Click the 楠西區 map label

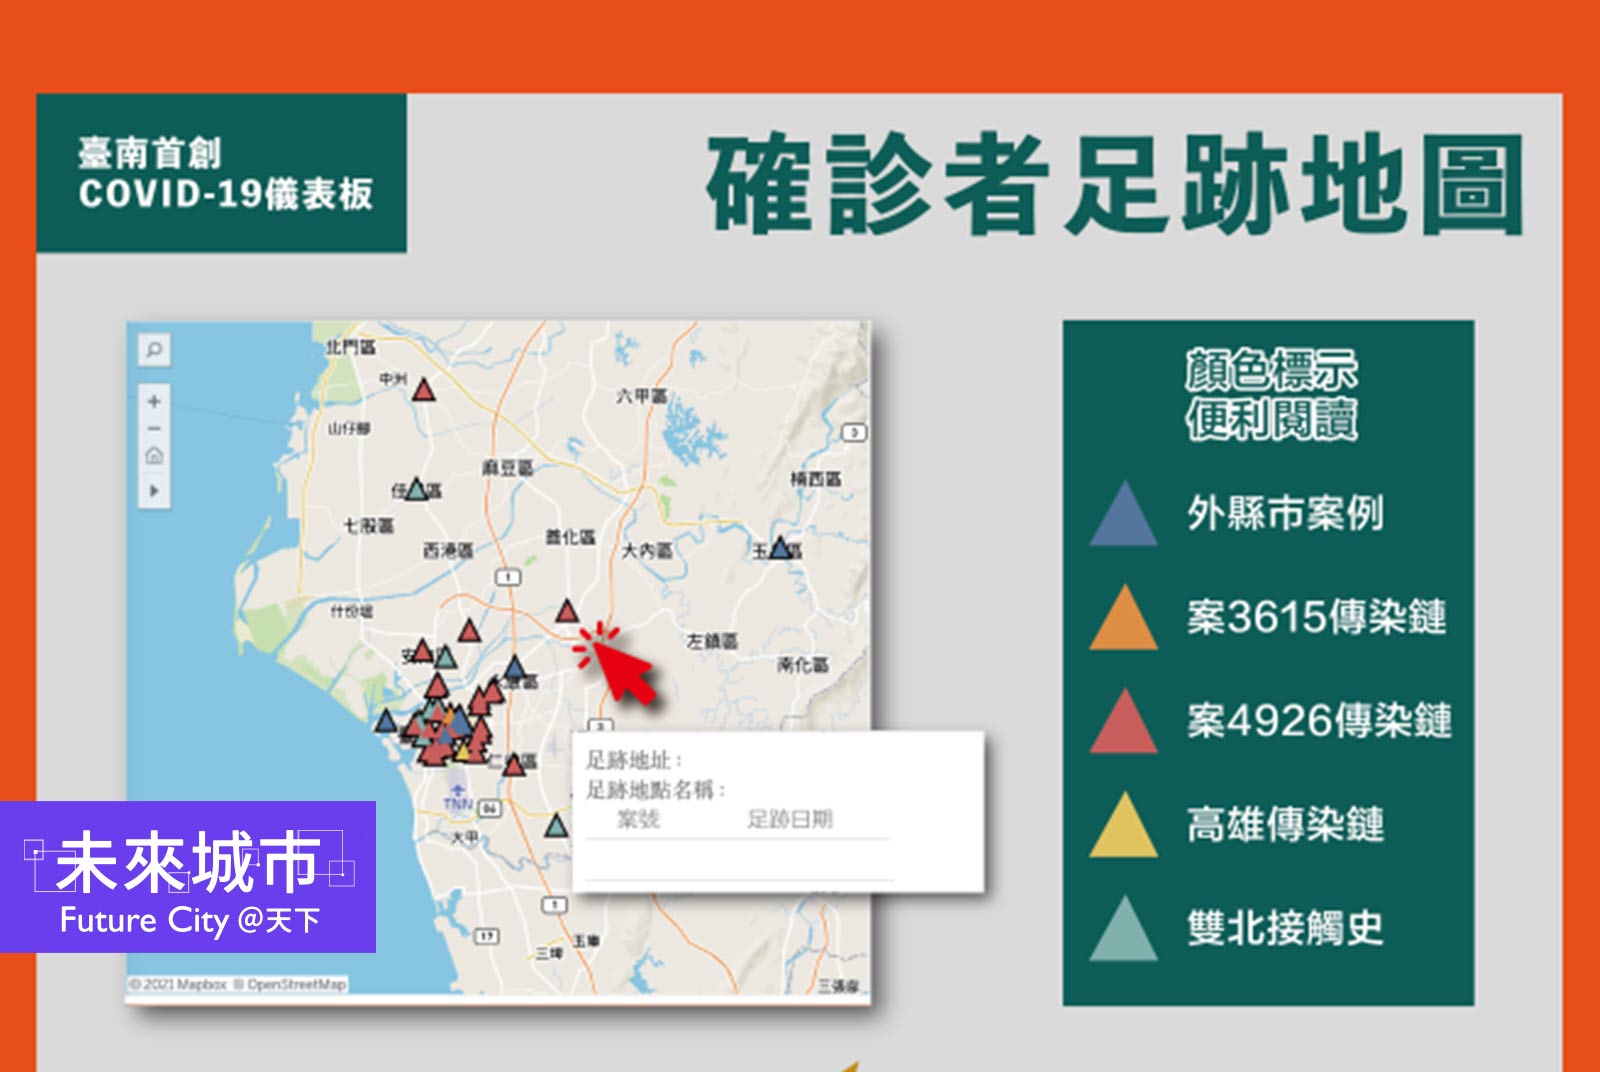816,479
